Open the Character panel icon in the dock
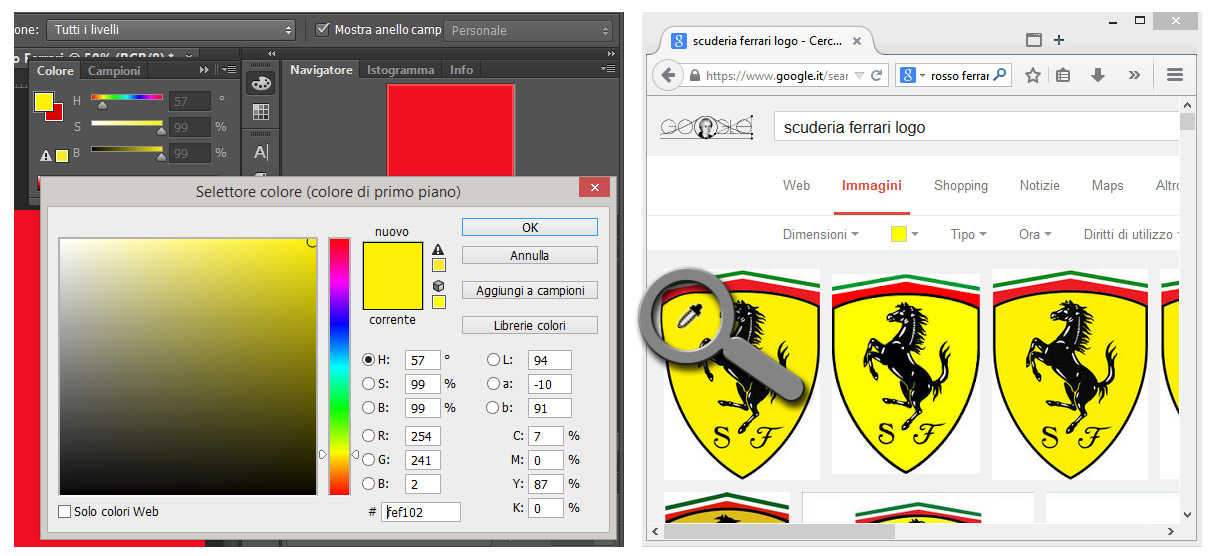The width and height of the screenshot is (1214, 556). click(260, 152)
